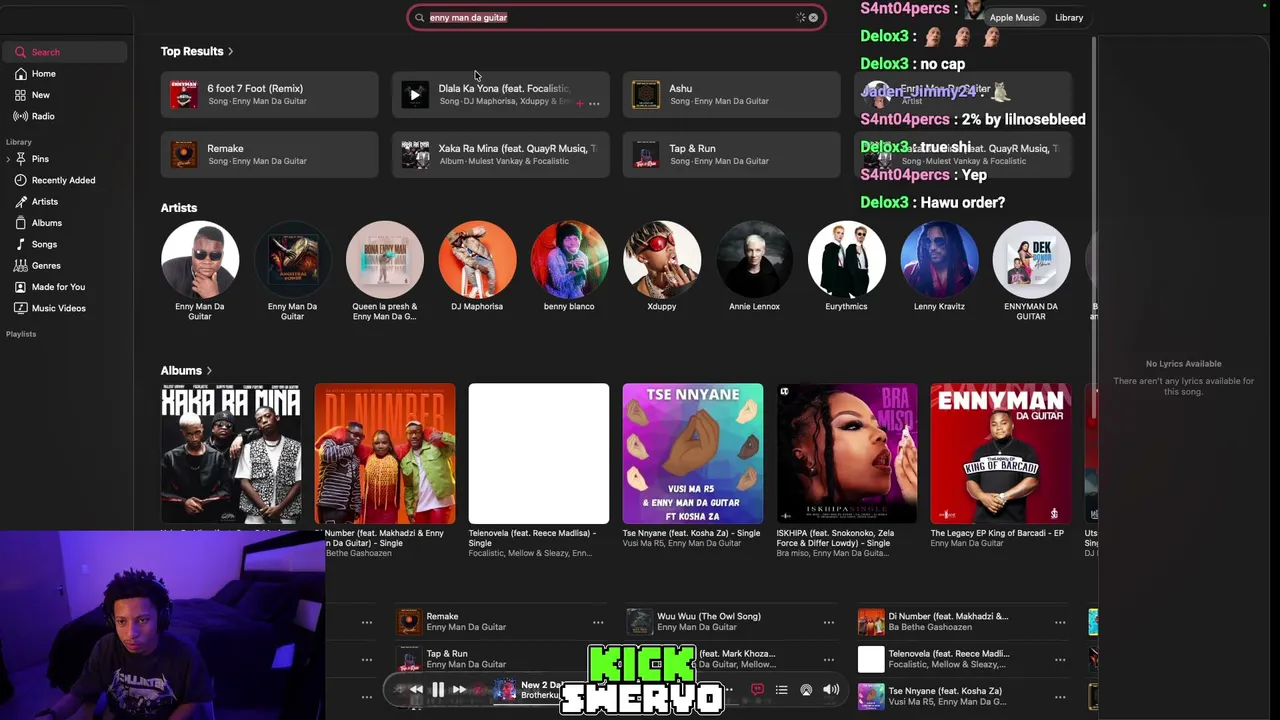
Task: Open DJ Maphorisa artist page
Action: (477, 260)
